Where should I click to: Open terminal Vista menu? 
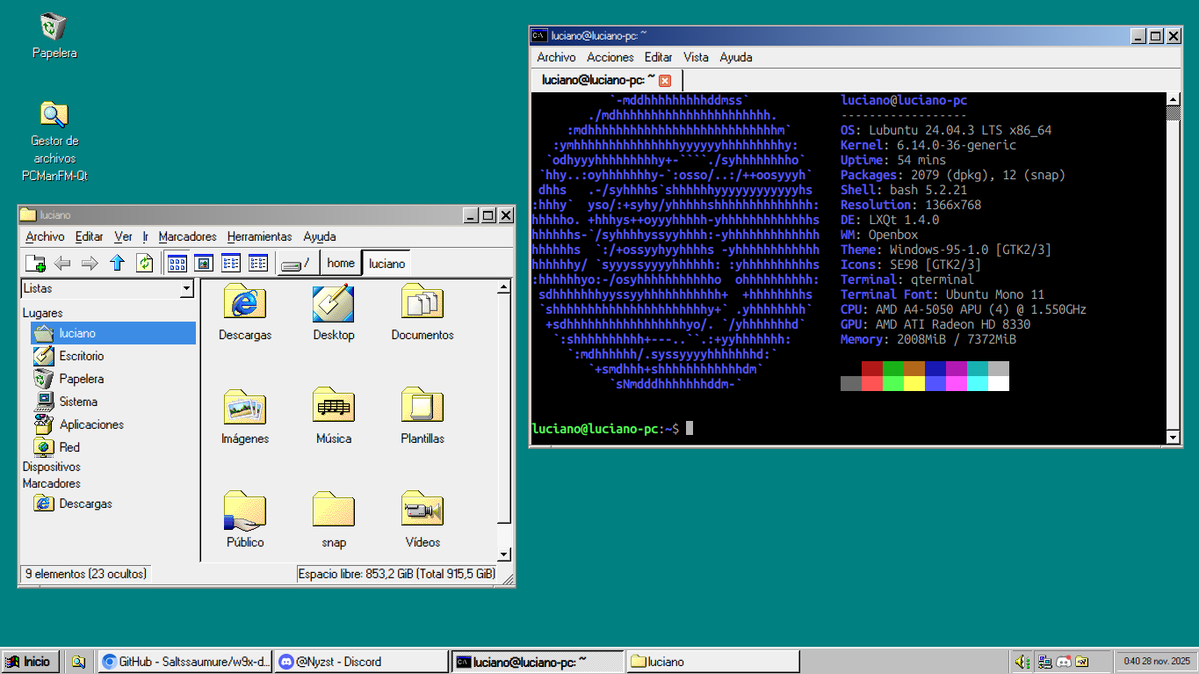click(x=696, y=57)
